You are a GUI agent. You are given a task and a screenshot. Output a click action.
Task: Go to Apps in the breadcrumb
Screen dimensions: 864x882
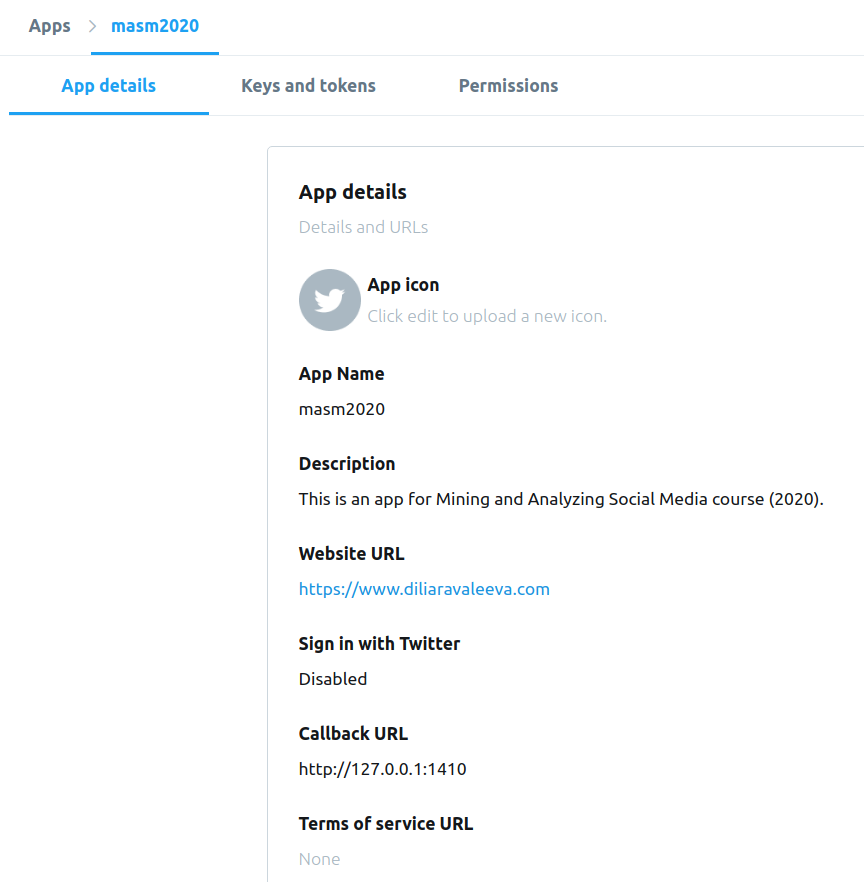coord(50,26)
